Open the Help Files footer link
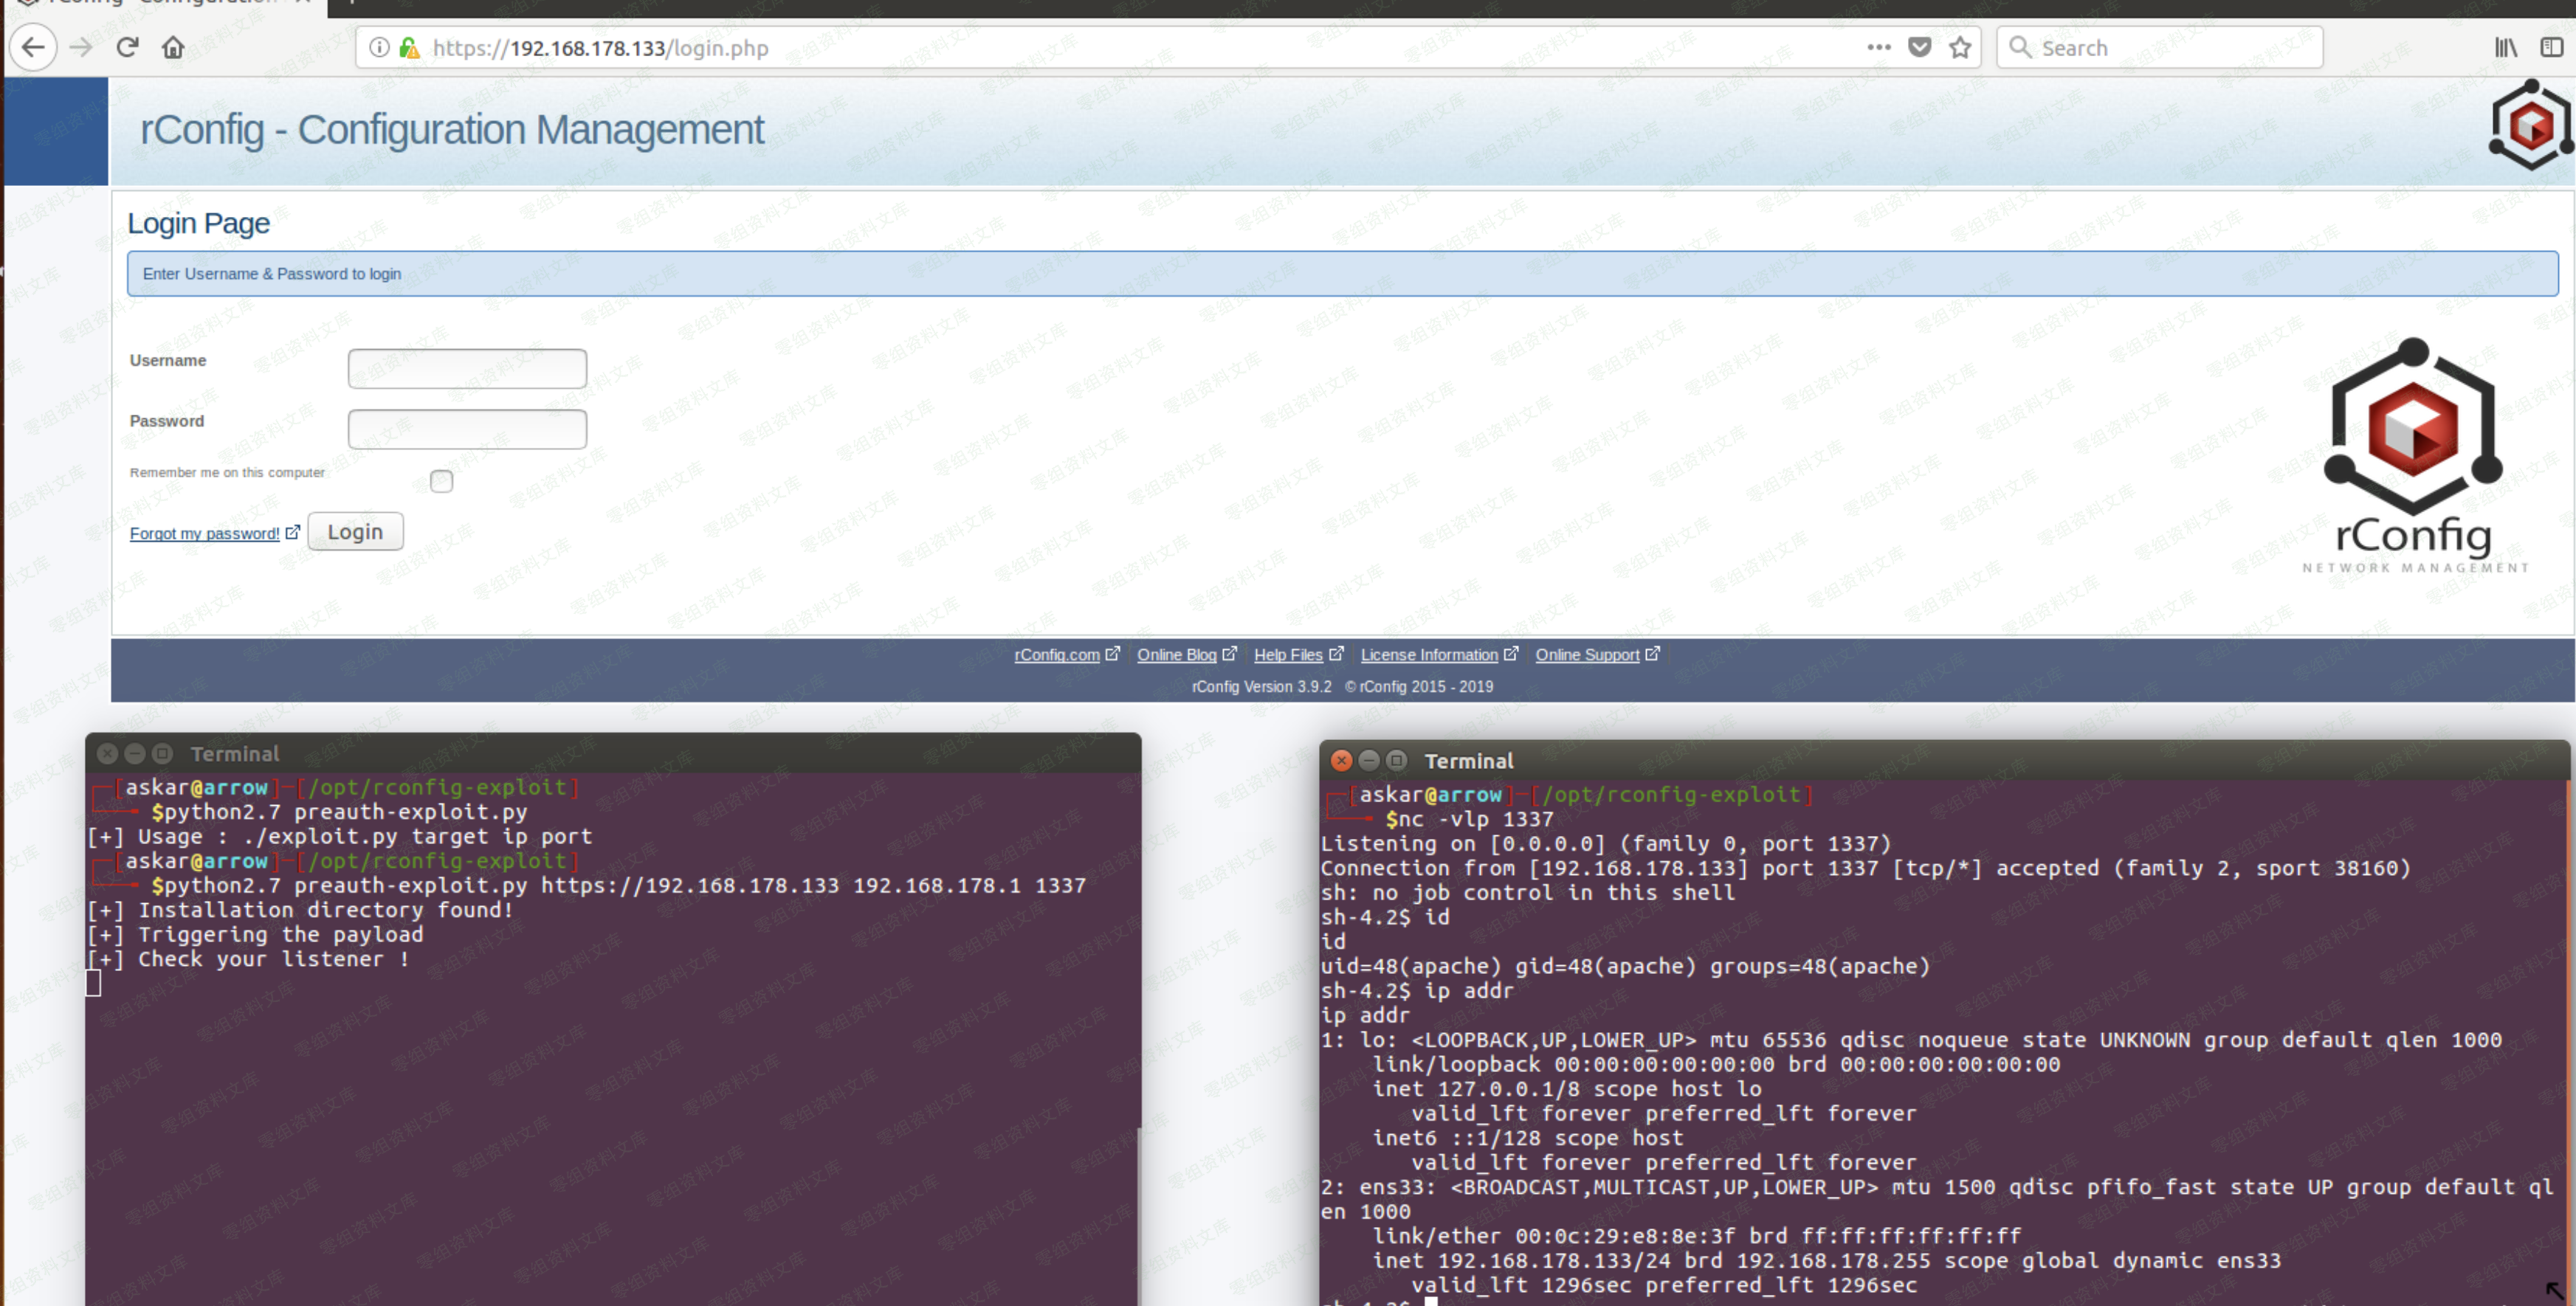Image resolution: width=2576 pixels, height=1306 pixels. coord(1288,655)
